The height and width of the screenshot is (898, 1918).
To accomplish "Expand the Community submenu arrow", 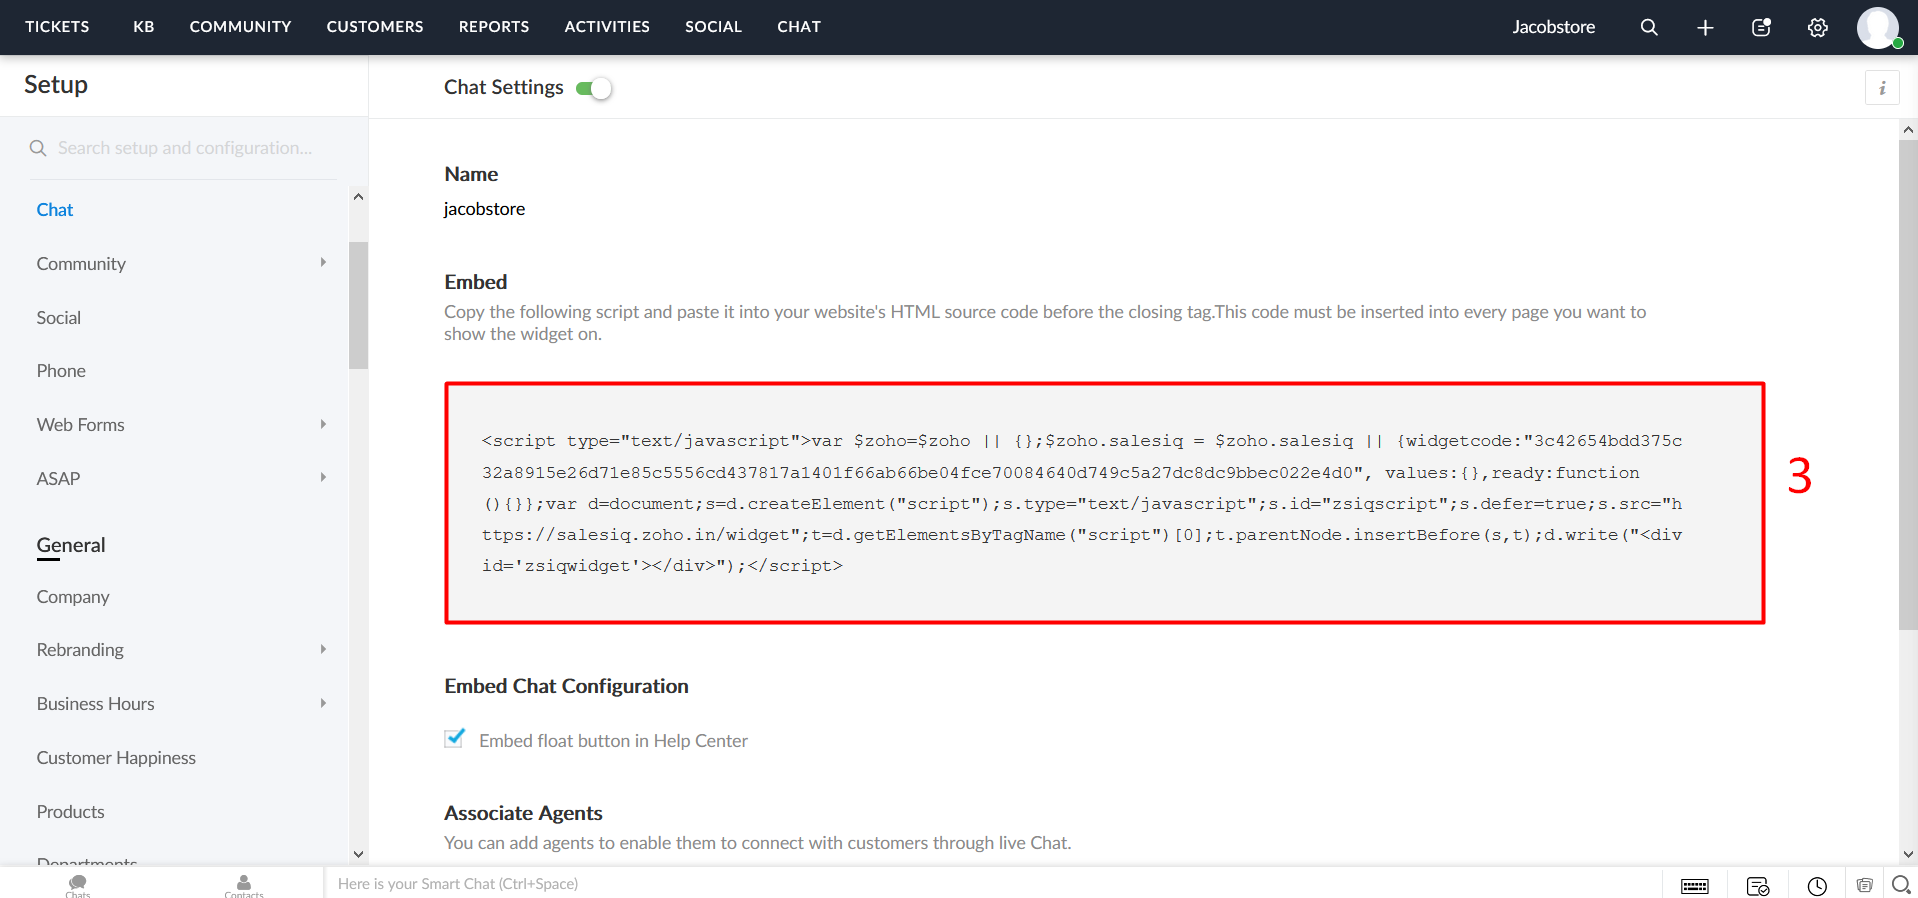I will click(323, 263).
